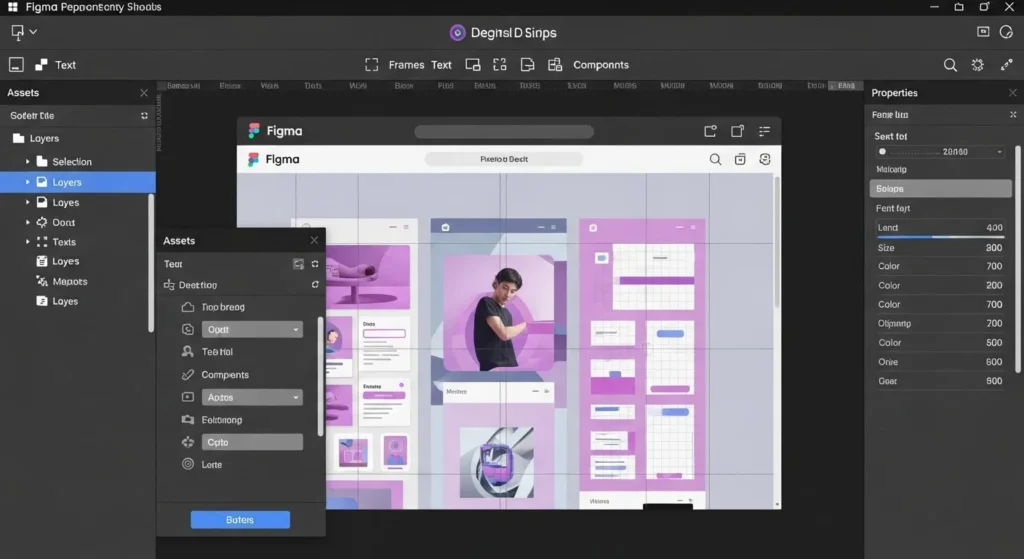Click the Components icon in the toolbar
The image size is (1024, 559).
tap(555, 65)
